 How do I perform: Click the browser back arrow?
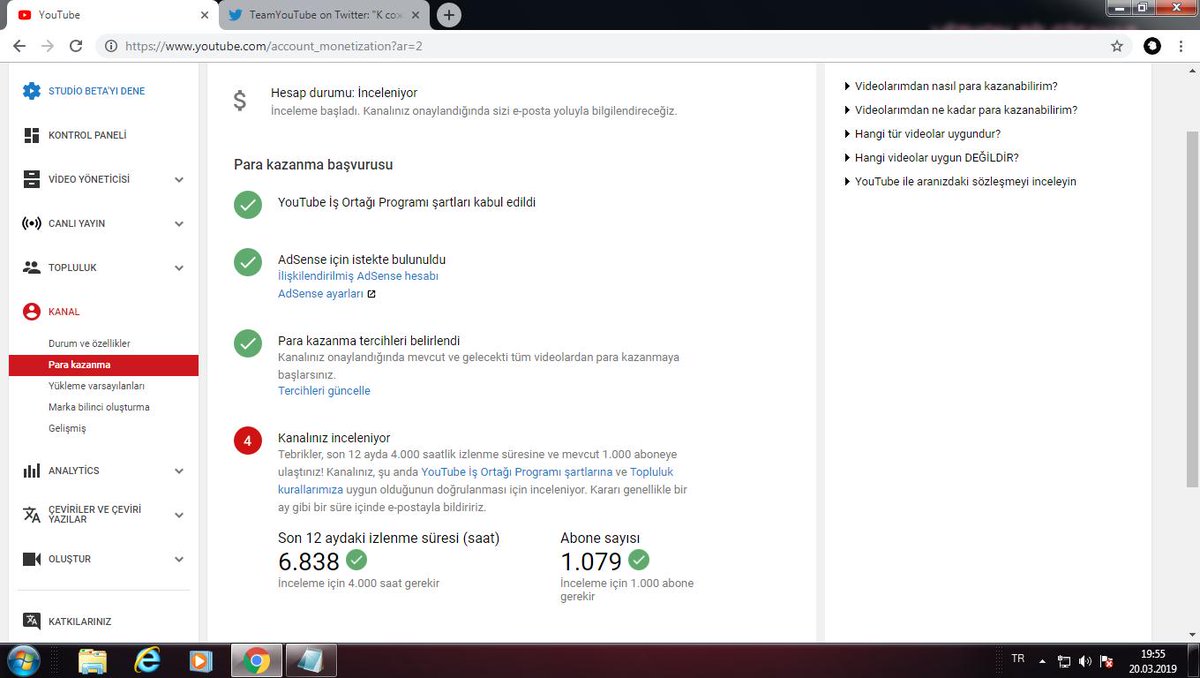click(x=18, y=46)
